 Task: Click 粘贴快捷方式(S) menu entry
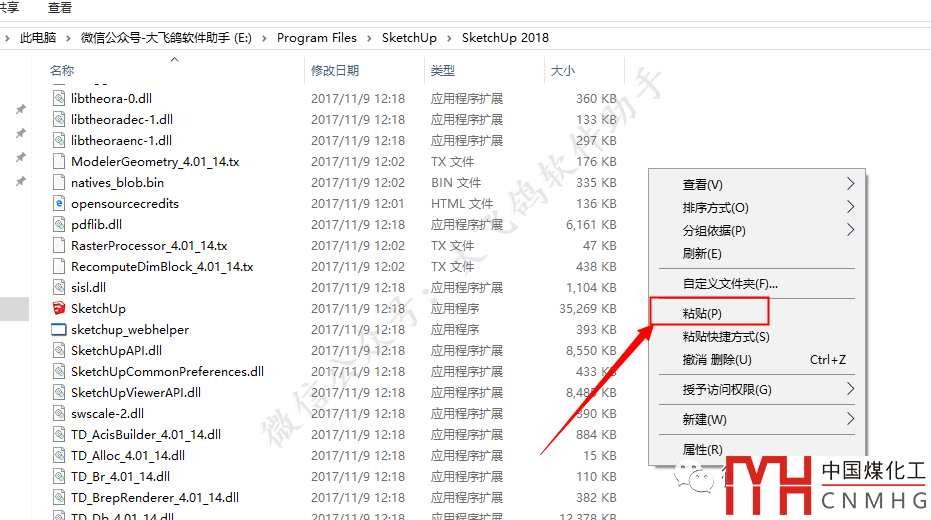(x=726, y=337)
